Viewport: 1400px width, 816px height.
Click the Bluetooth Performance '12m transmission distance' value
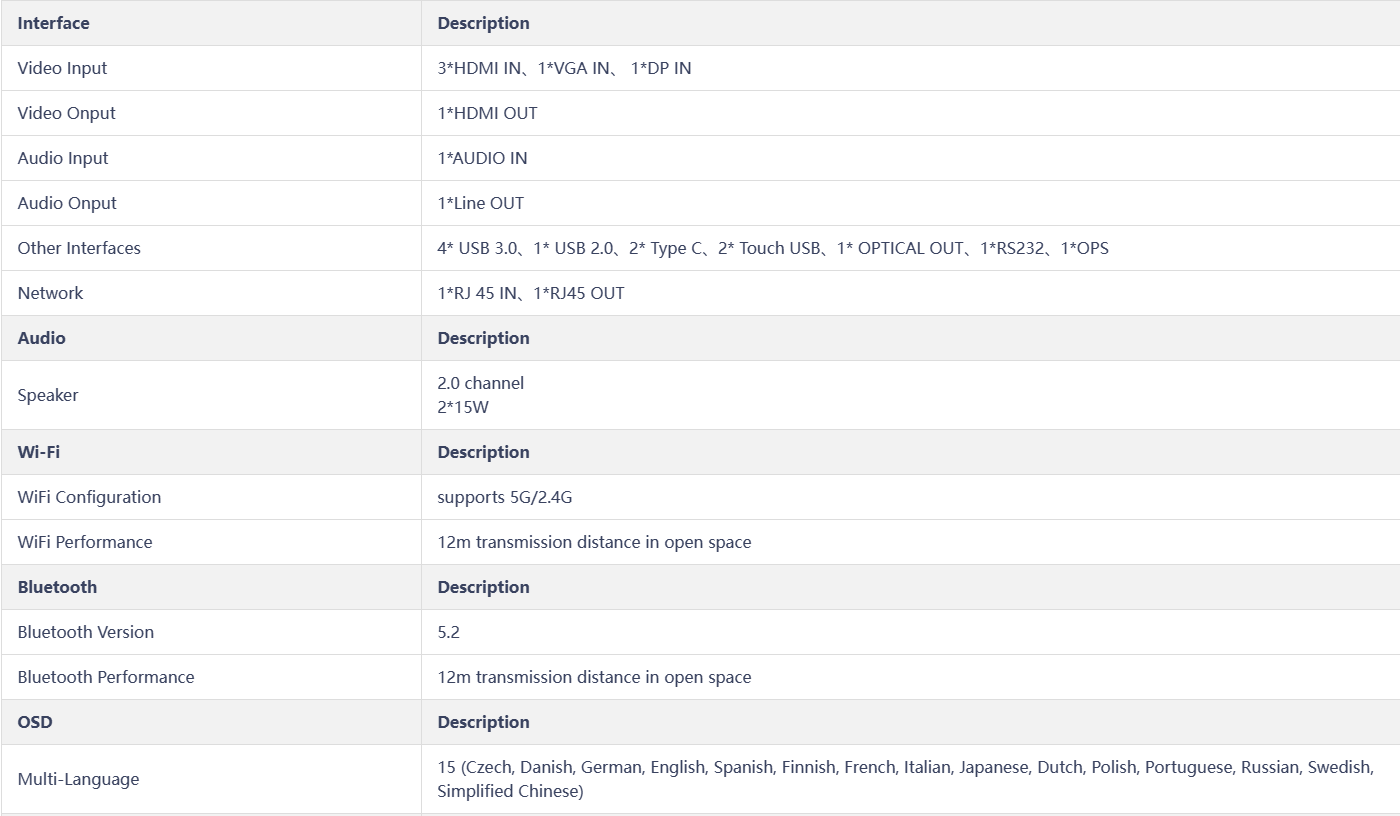click(594, 677)
